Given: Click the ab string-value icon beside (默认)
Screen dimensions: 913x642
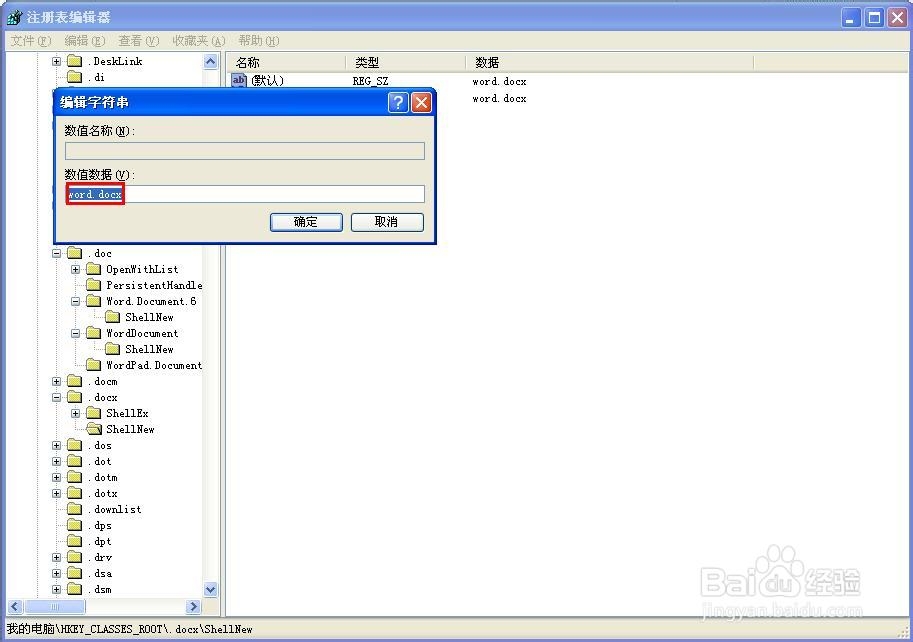Looking at the screenshot, I should point(238,81).
